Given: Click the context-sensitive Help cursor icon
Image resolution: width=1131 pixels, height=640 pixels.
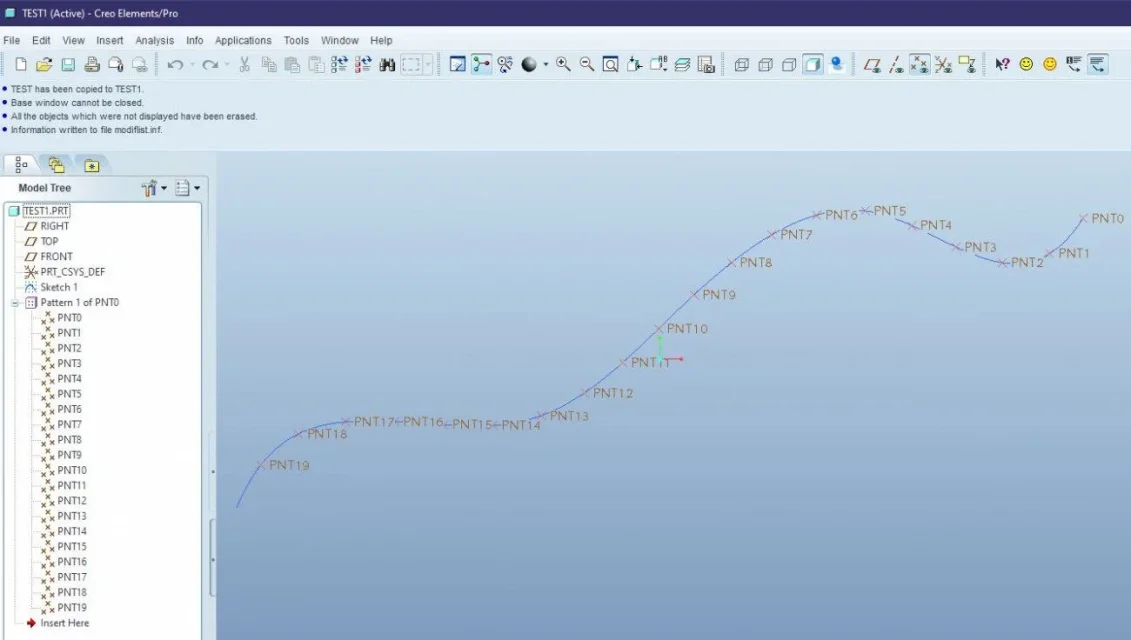Looking at the screenshot, I should tap(1002, 65).
